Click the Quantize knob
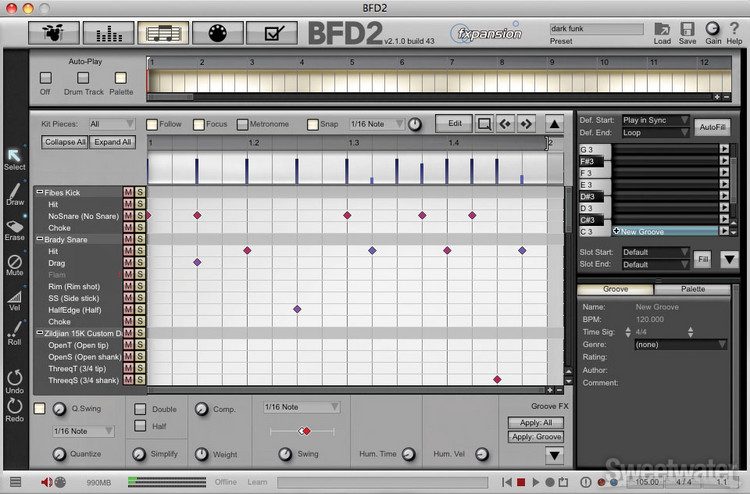Screen dimensions: 750x494 59,454
